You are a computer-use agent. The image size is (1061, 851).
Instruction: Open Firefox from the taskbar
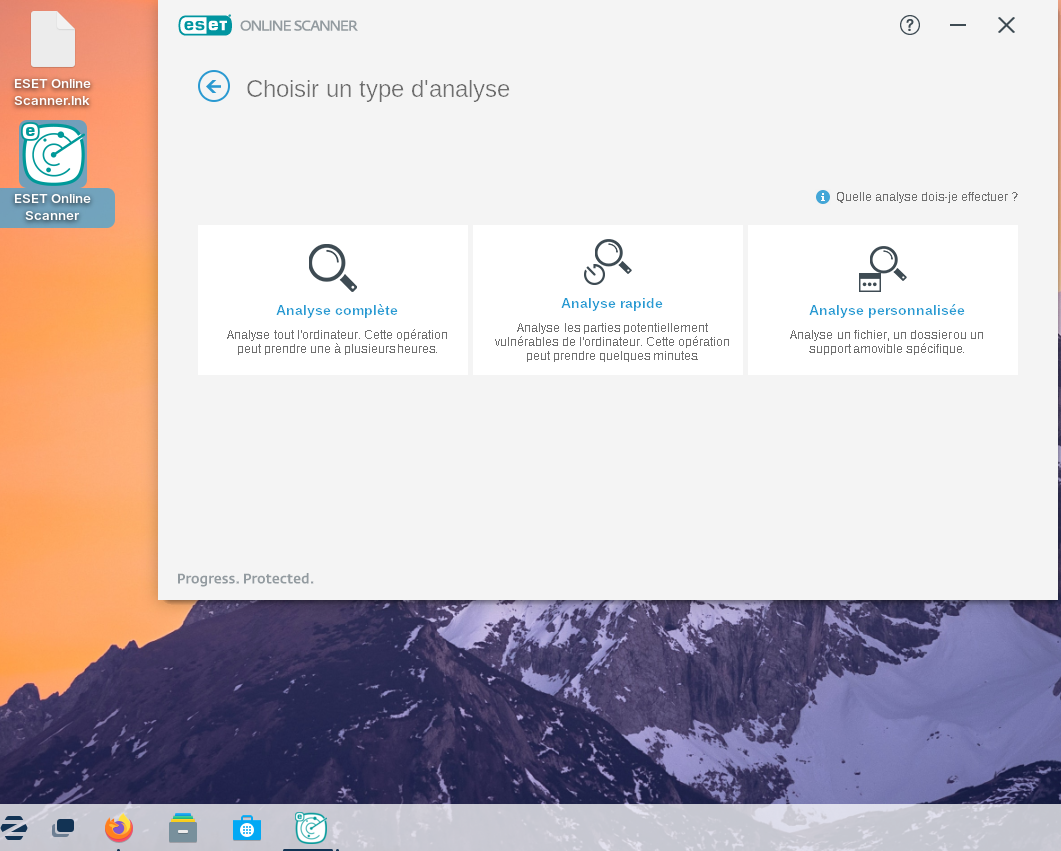(x=119, y=828)
